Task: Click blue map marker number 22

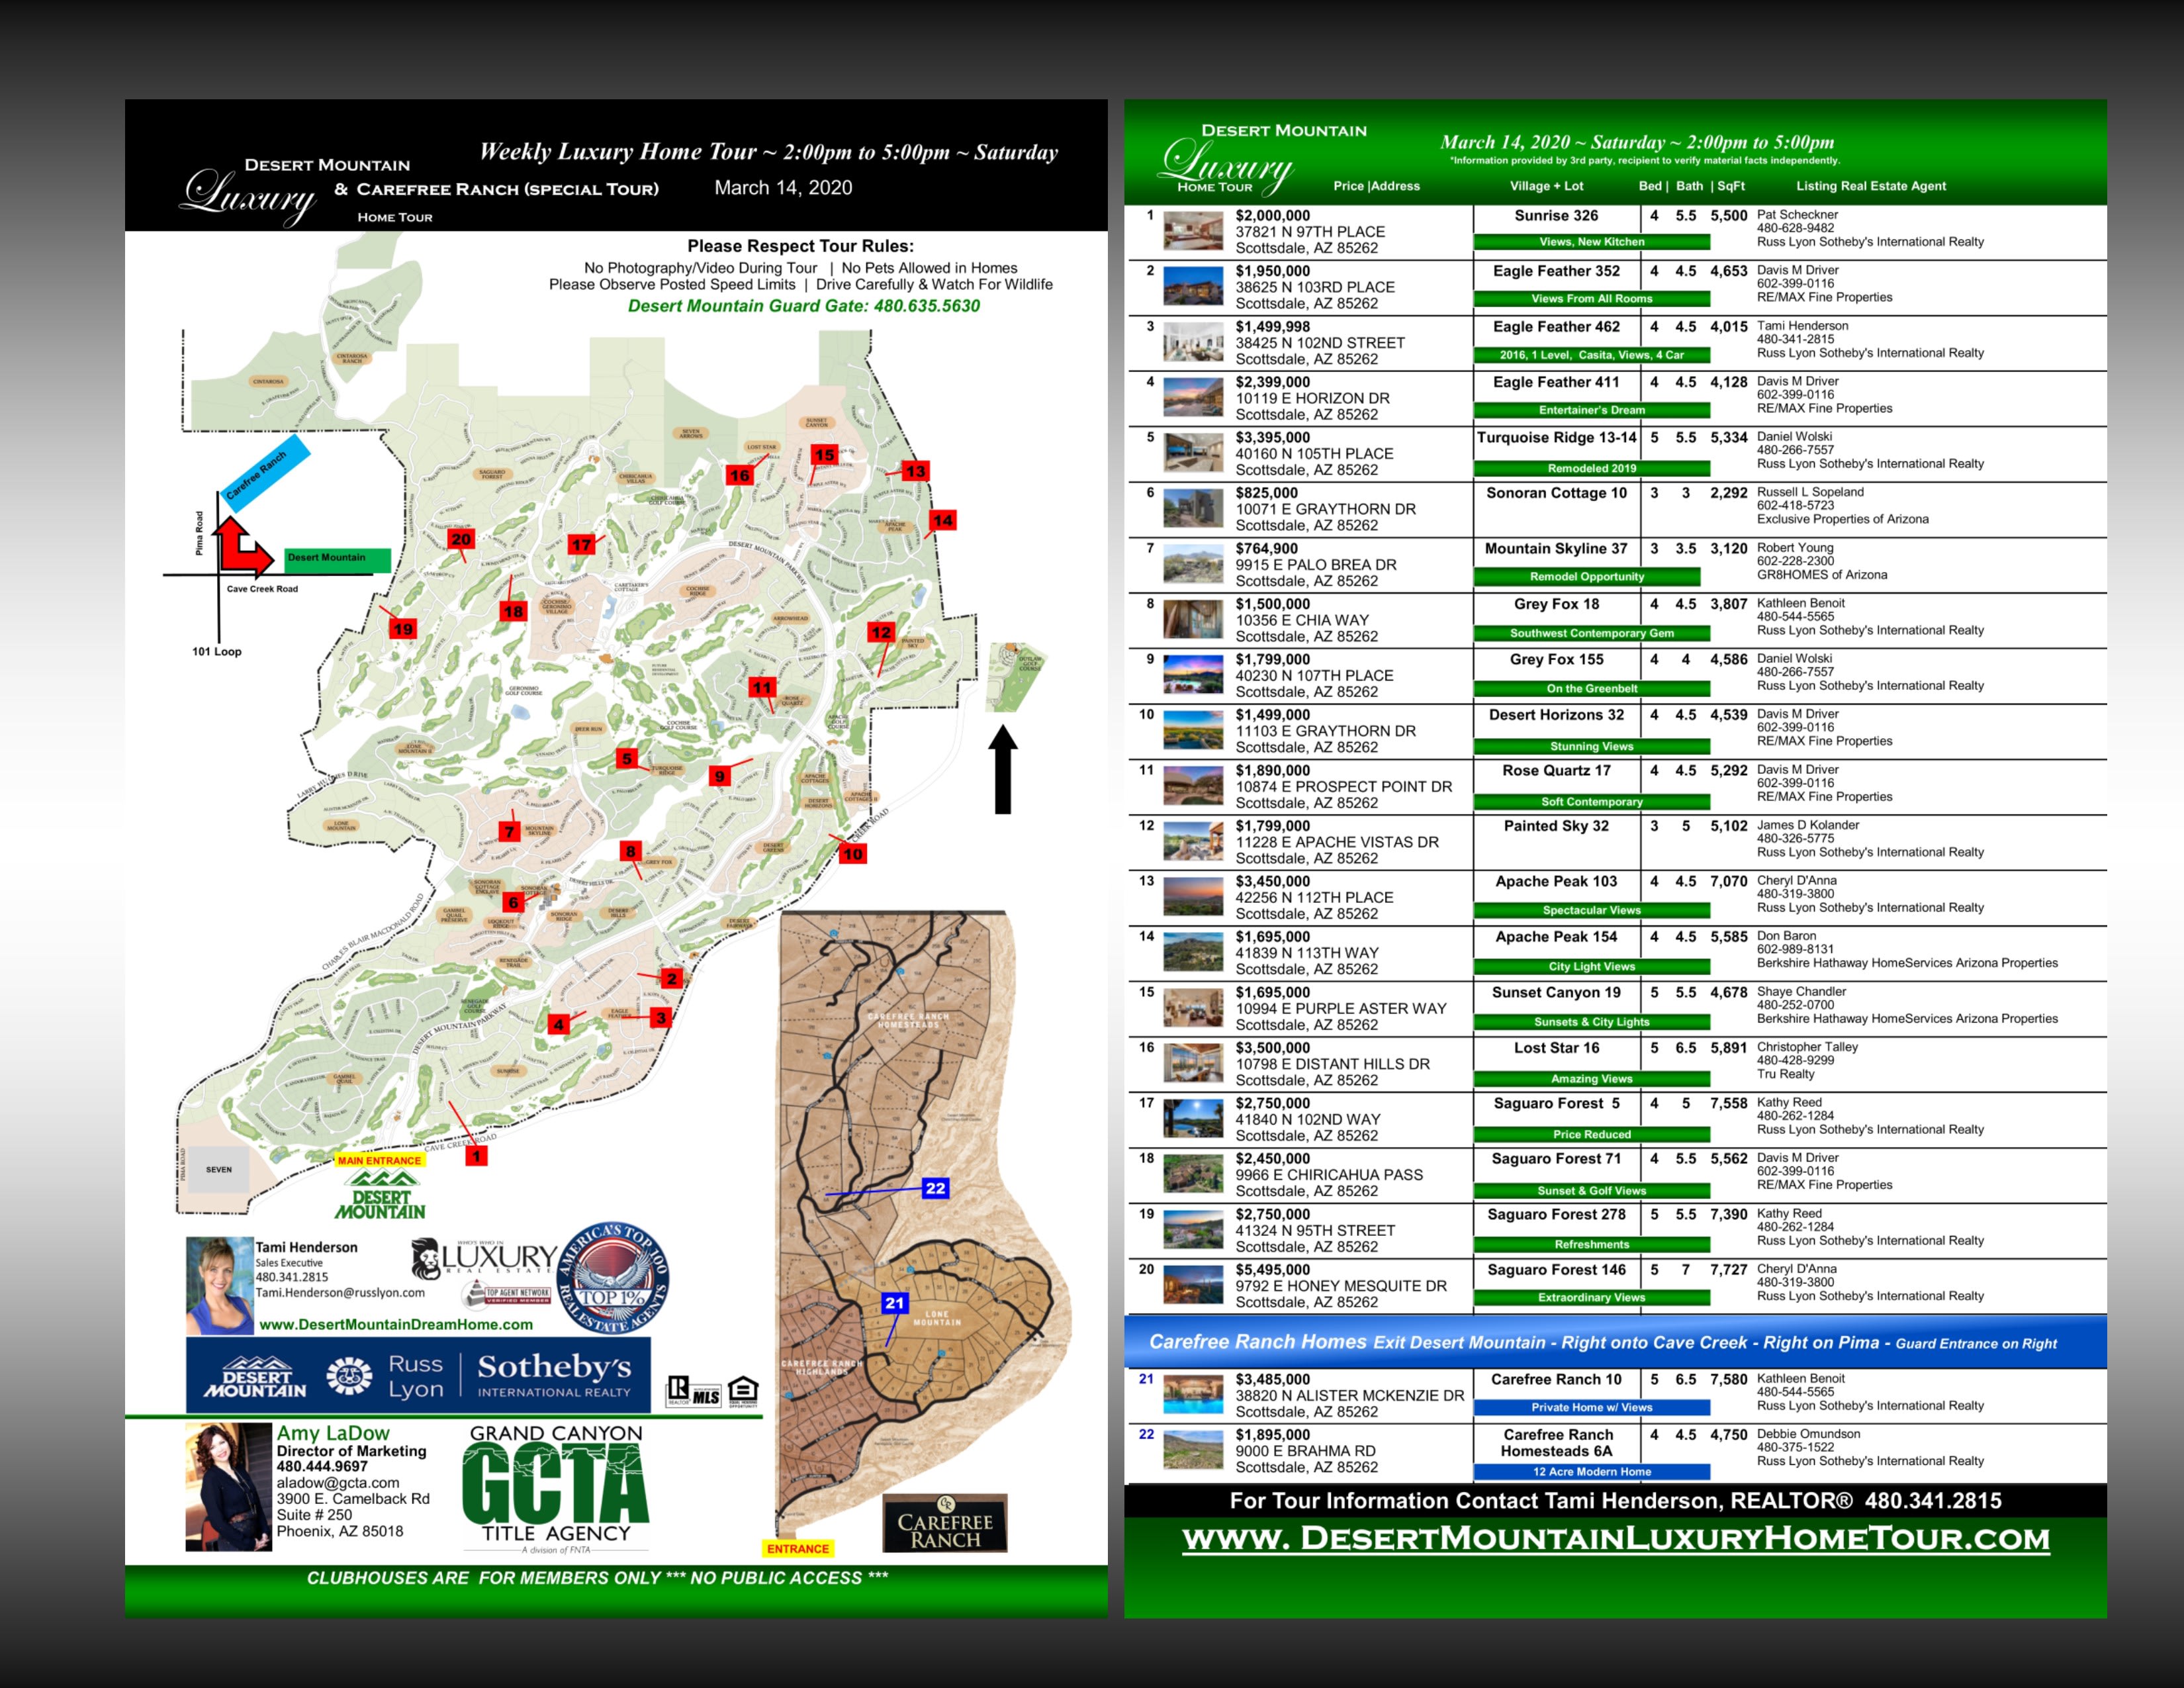Action: point(935,1188)
